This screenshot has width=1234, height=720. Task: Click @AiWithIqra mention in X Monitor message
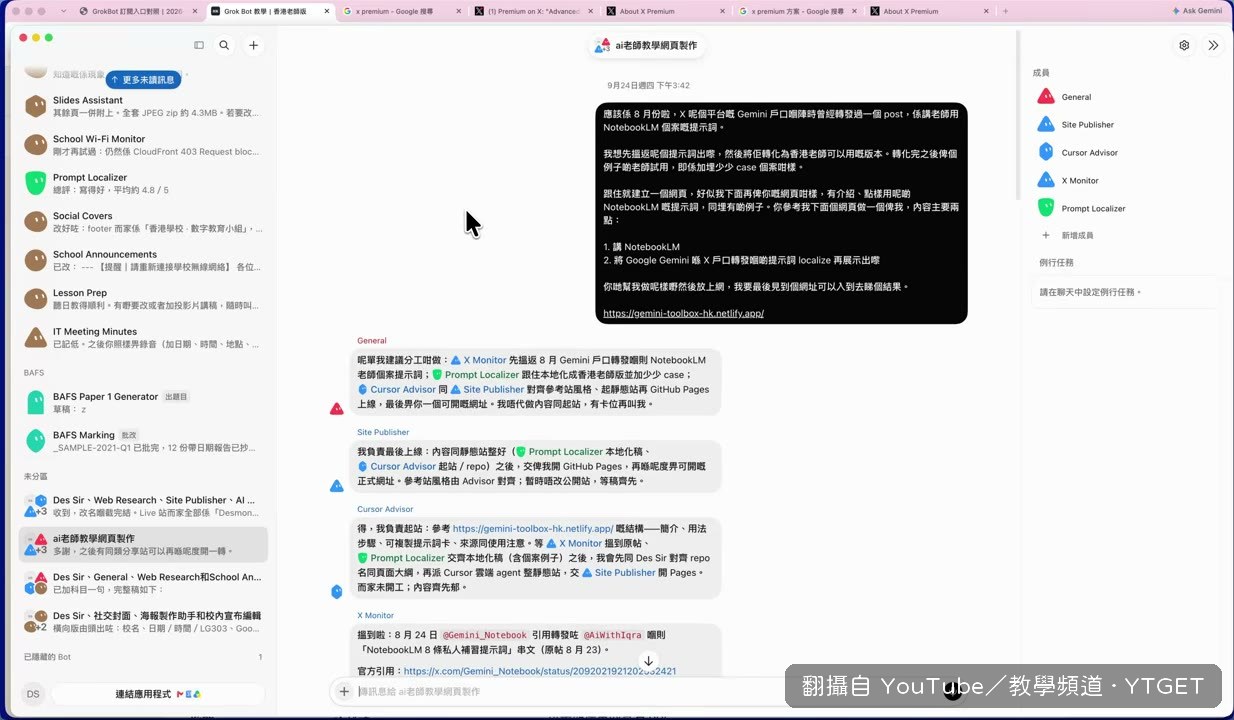pyautogui.click(x=613, y=635)
